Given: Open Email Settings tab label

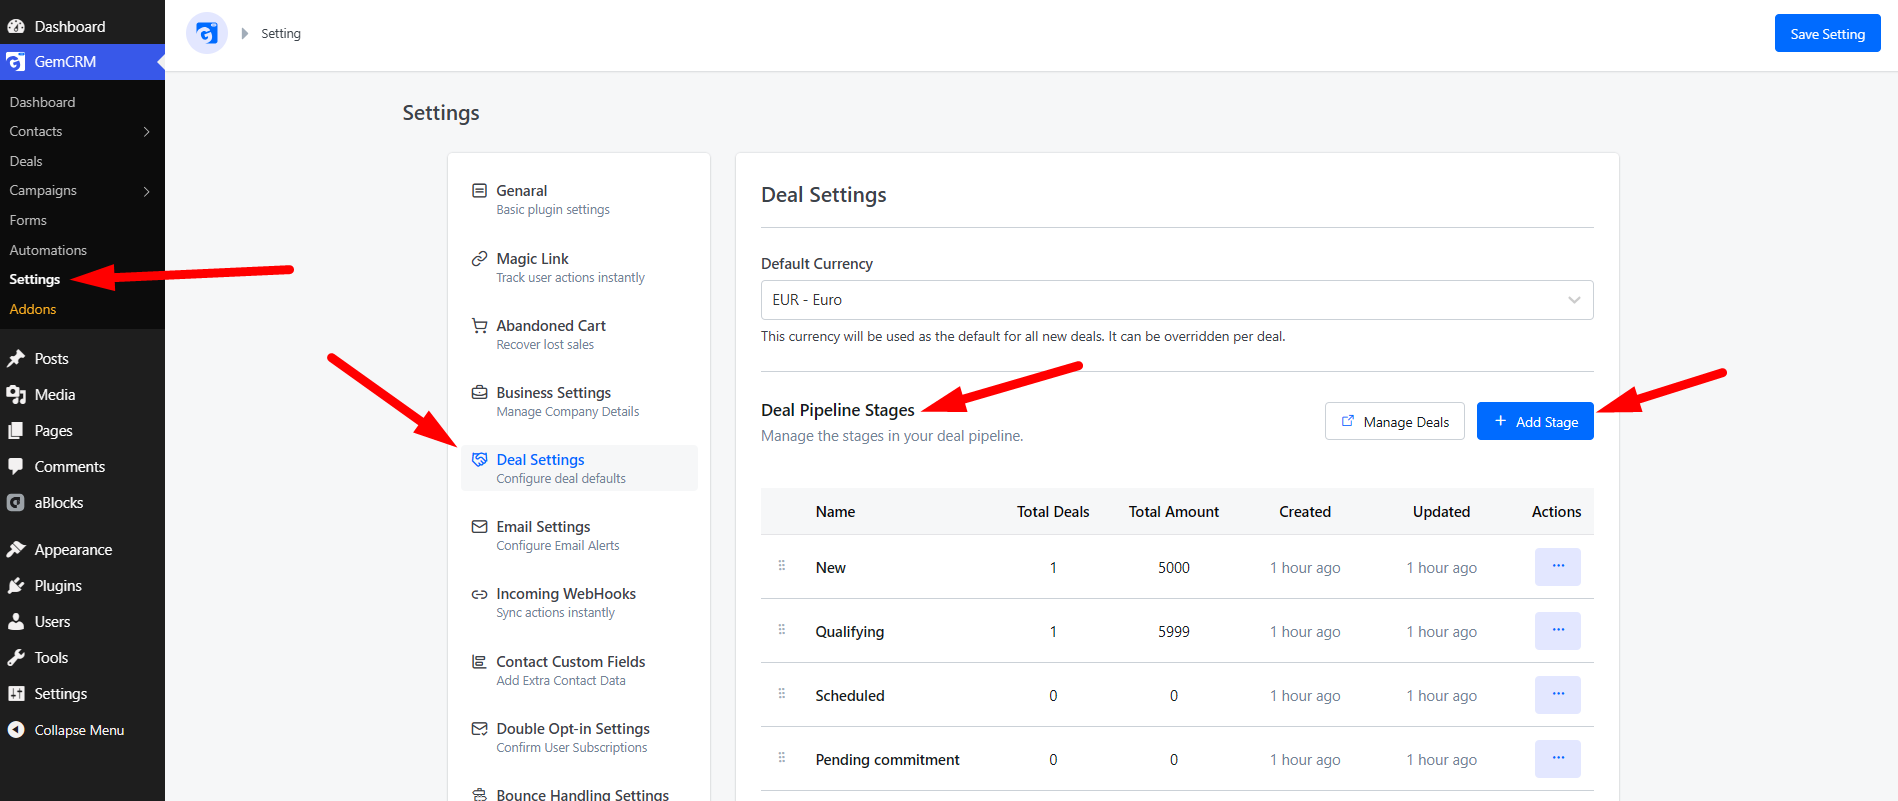Looking at the screenshot, I should click(543, 527).
